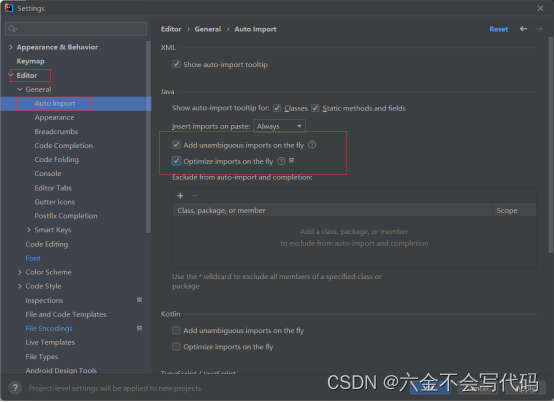Image resolution: width=554 pixels, height=402 pixels.
Task: Click the right panel vertical scrollbar
Action: tap(551, 145)
